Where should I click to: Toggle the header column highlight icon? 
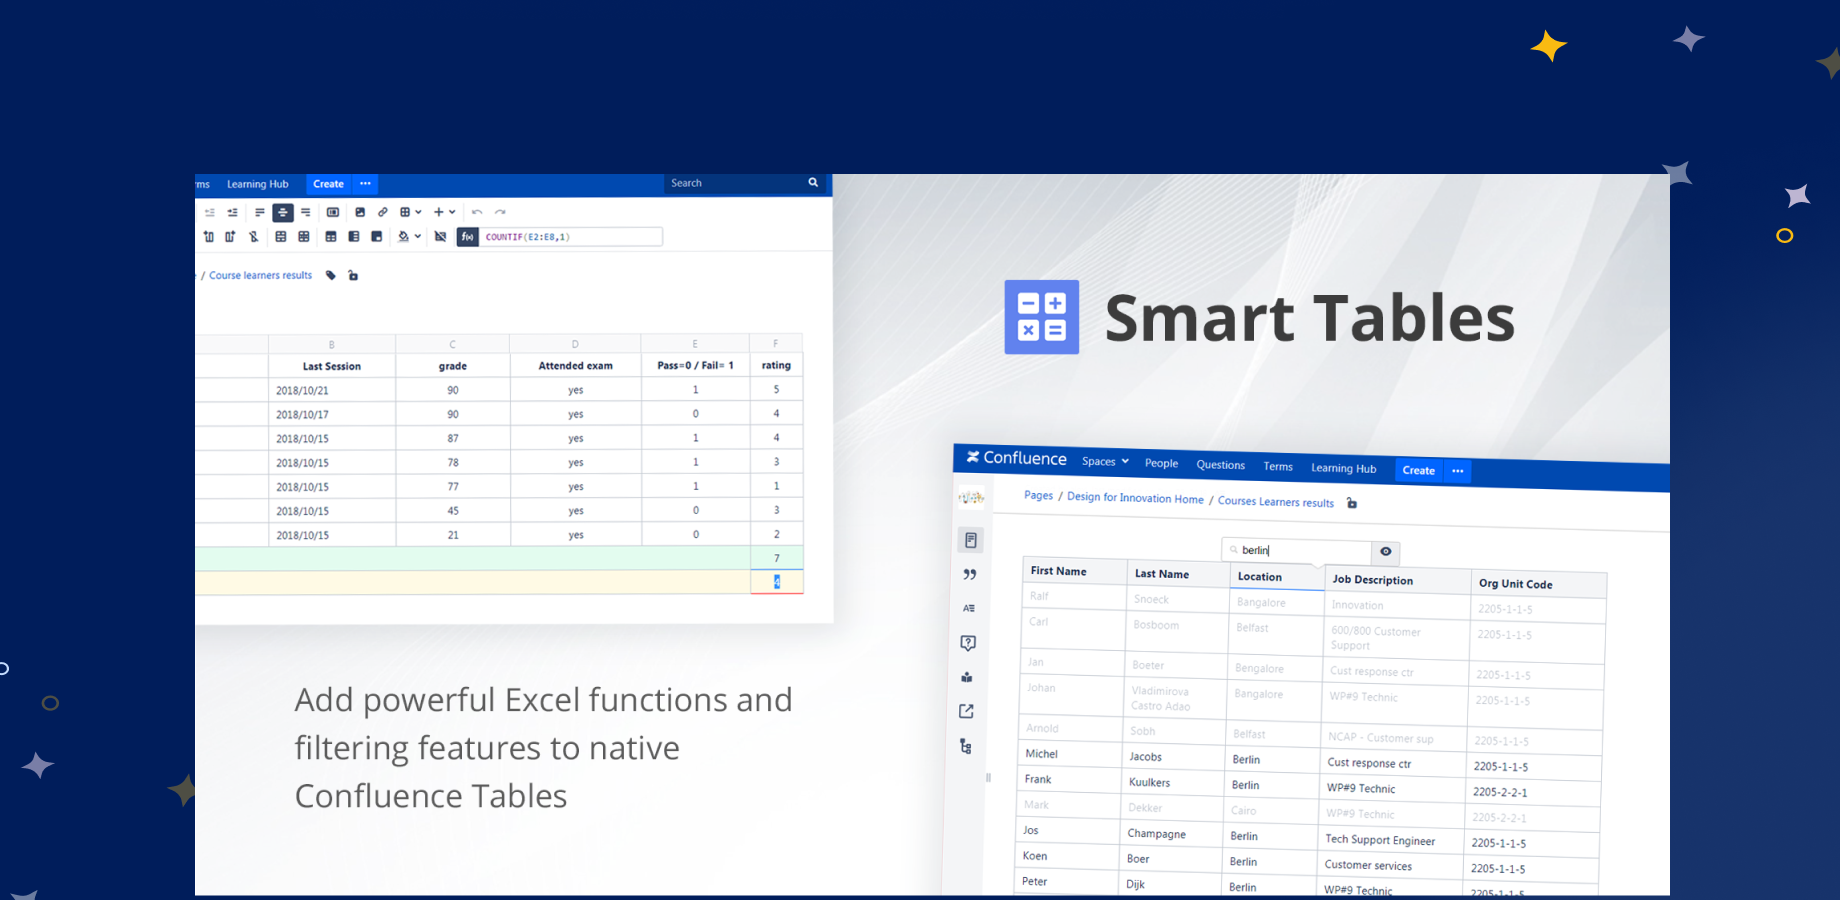click(354, 237)
